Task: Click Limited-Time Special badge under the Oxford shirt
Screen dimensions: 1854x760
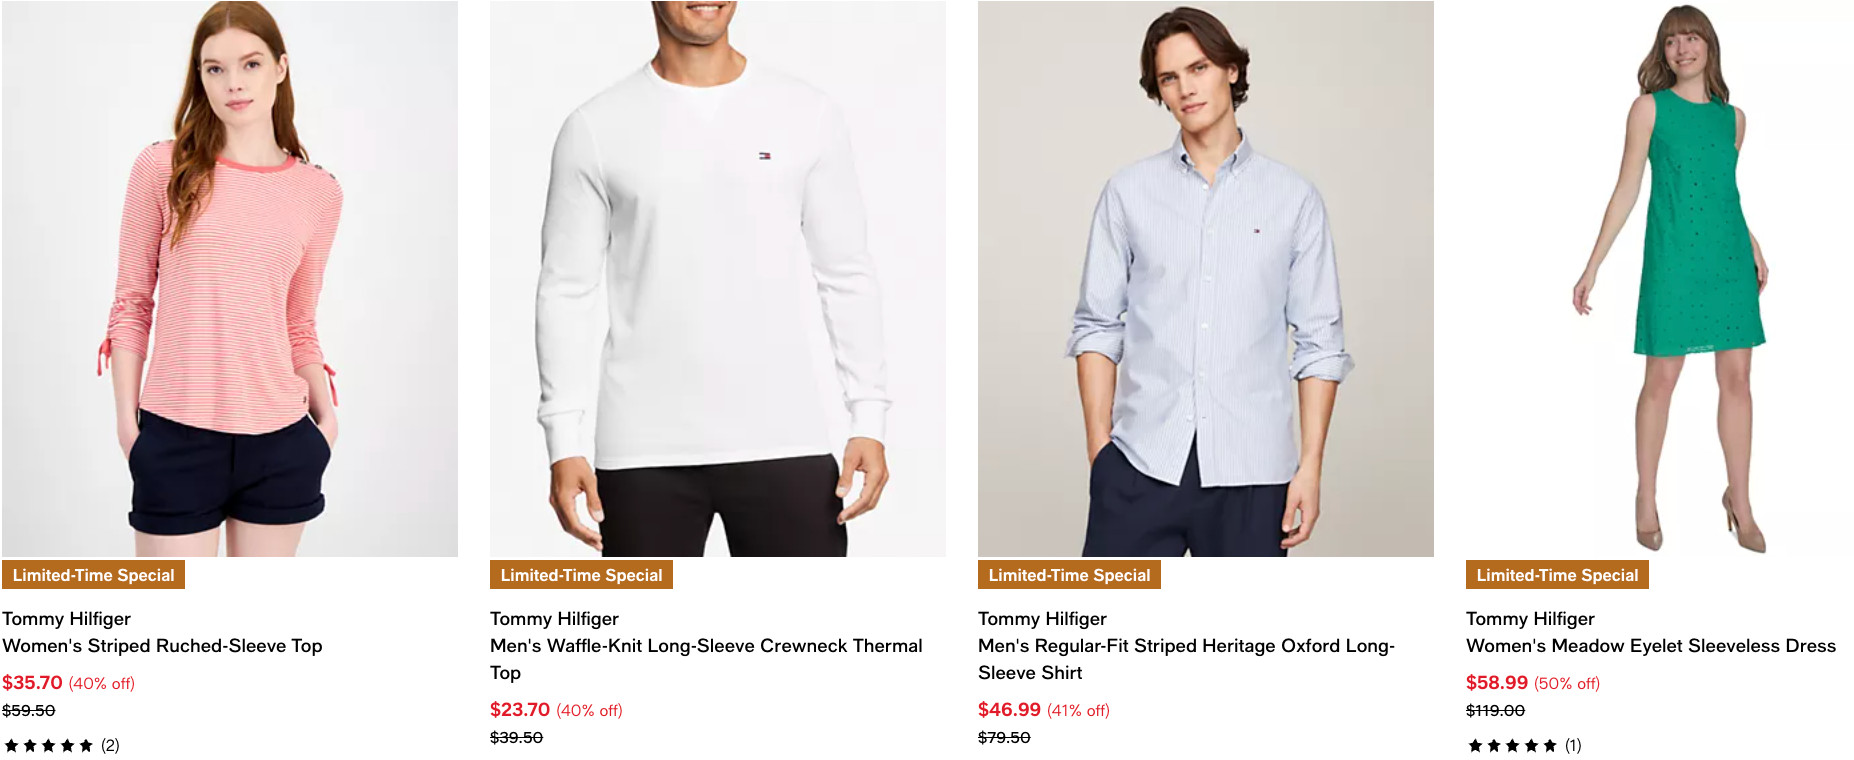Action: (x=1069, y=575)
